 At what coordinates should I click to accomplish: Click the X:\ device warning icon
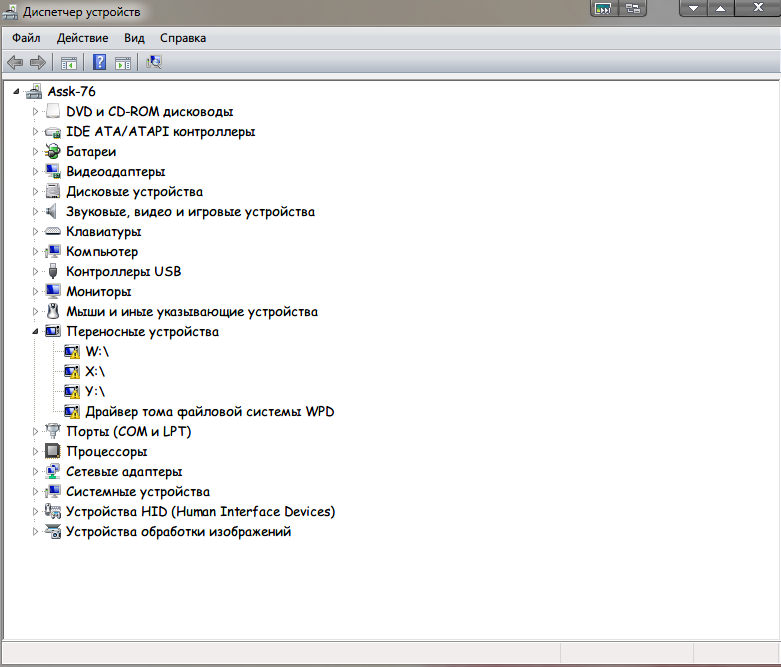pyautogui.click(x=72, y=372)
